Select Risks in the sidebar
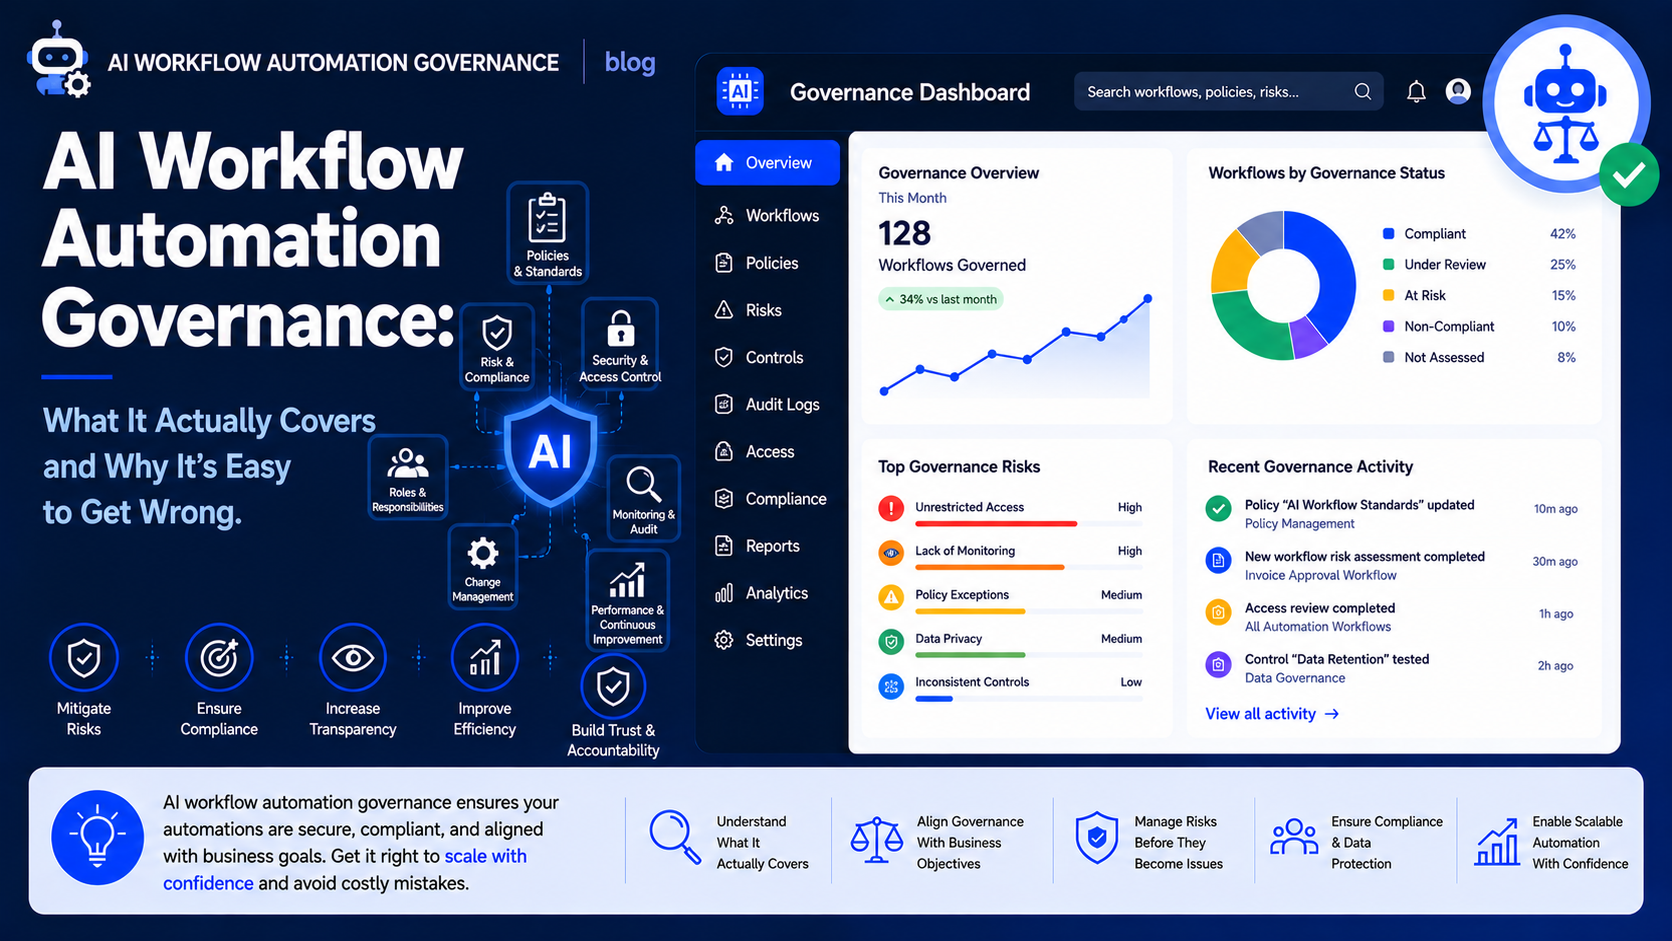The height and width of the screenshot is (941, 1672). (x=748, y=310)
